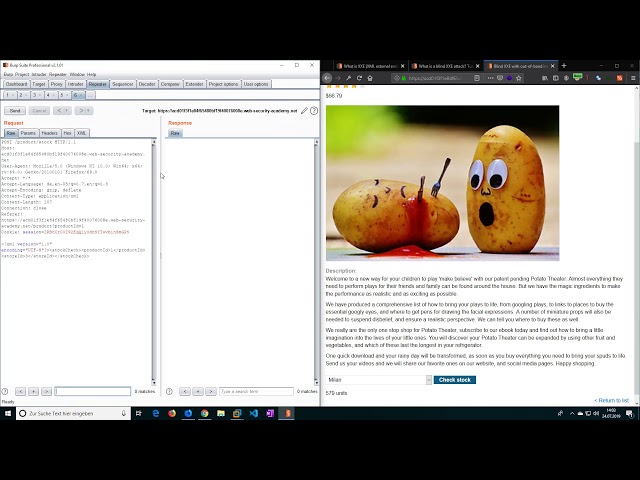Open Task View in the taskbar

point(139,413)
